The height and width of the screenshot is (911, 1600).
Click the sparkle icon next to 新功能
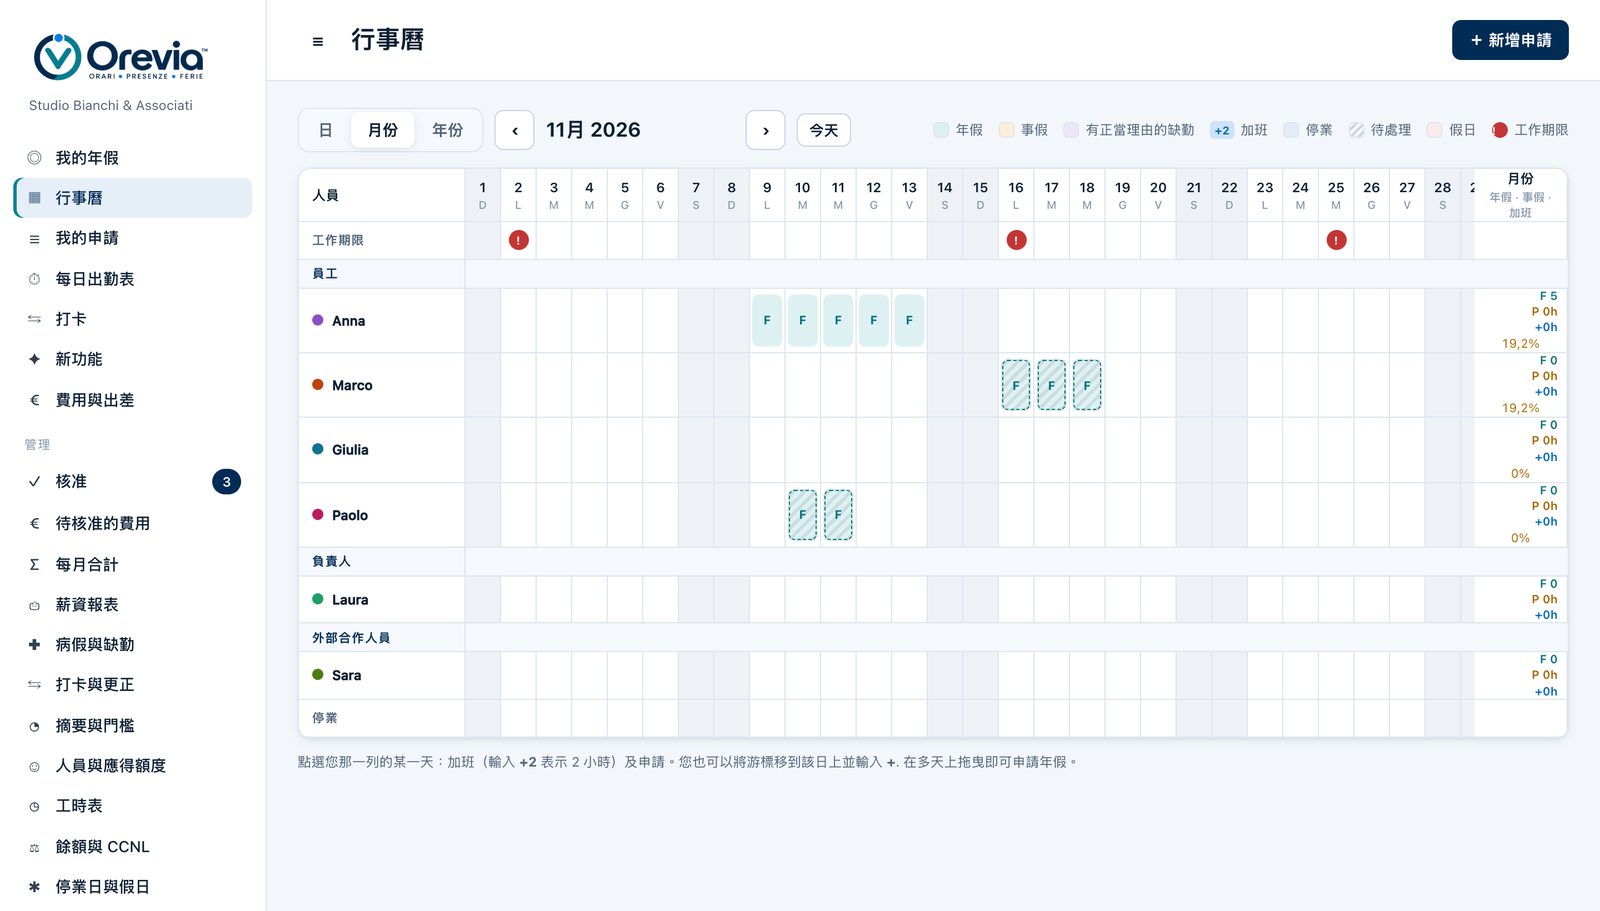point(34,359)
